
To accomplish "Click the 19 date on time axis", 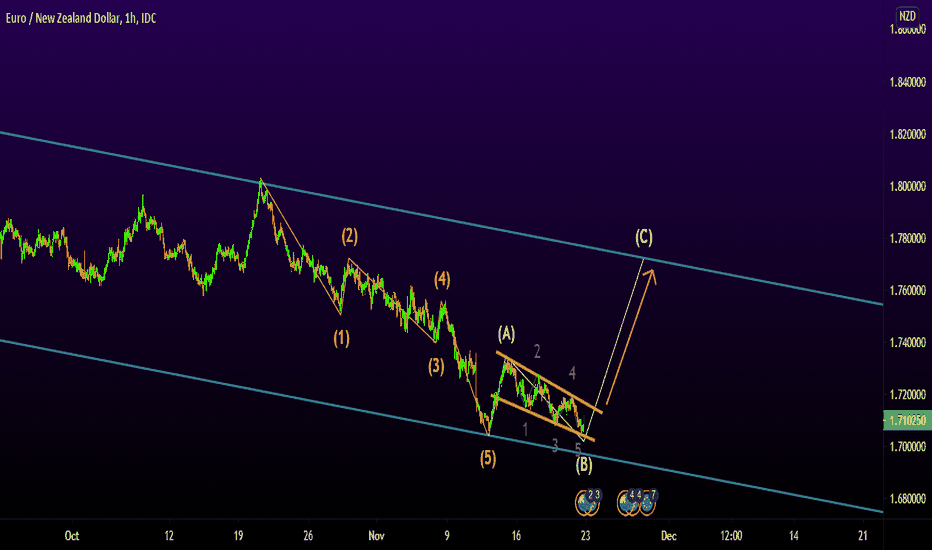I will tap(238, 536).
